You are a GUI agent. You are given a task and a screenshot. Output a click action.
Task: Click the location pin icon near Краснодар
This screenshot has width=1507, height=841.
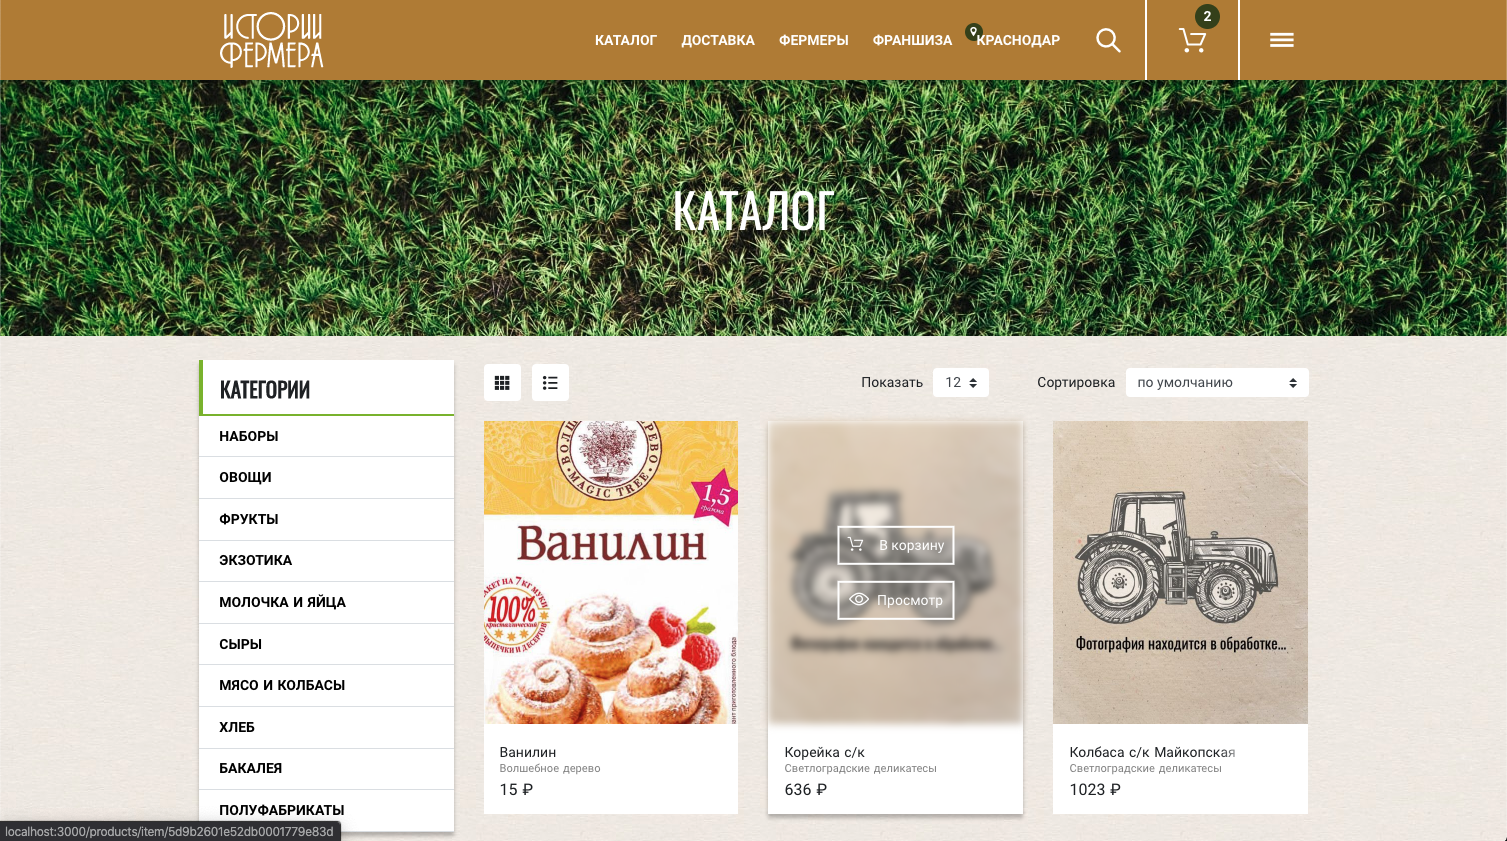coord(973,32)
